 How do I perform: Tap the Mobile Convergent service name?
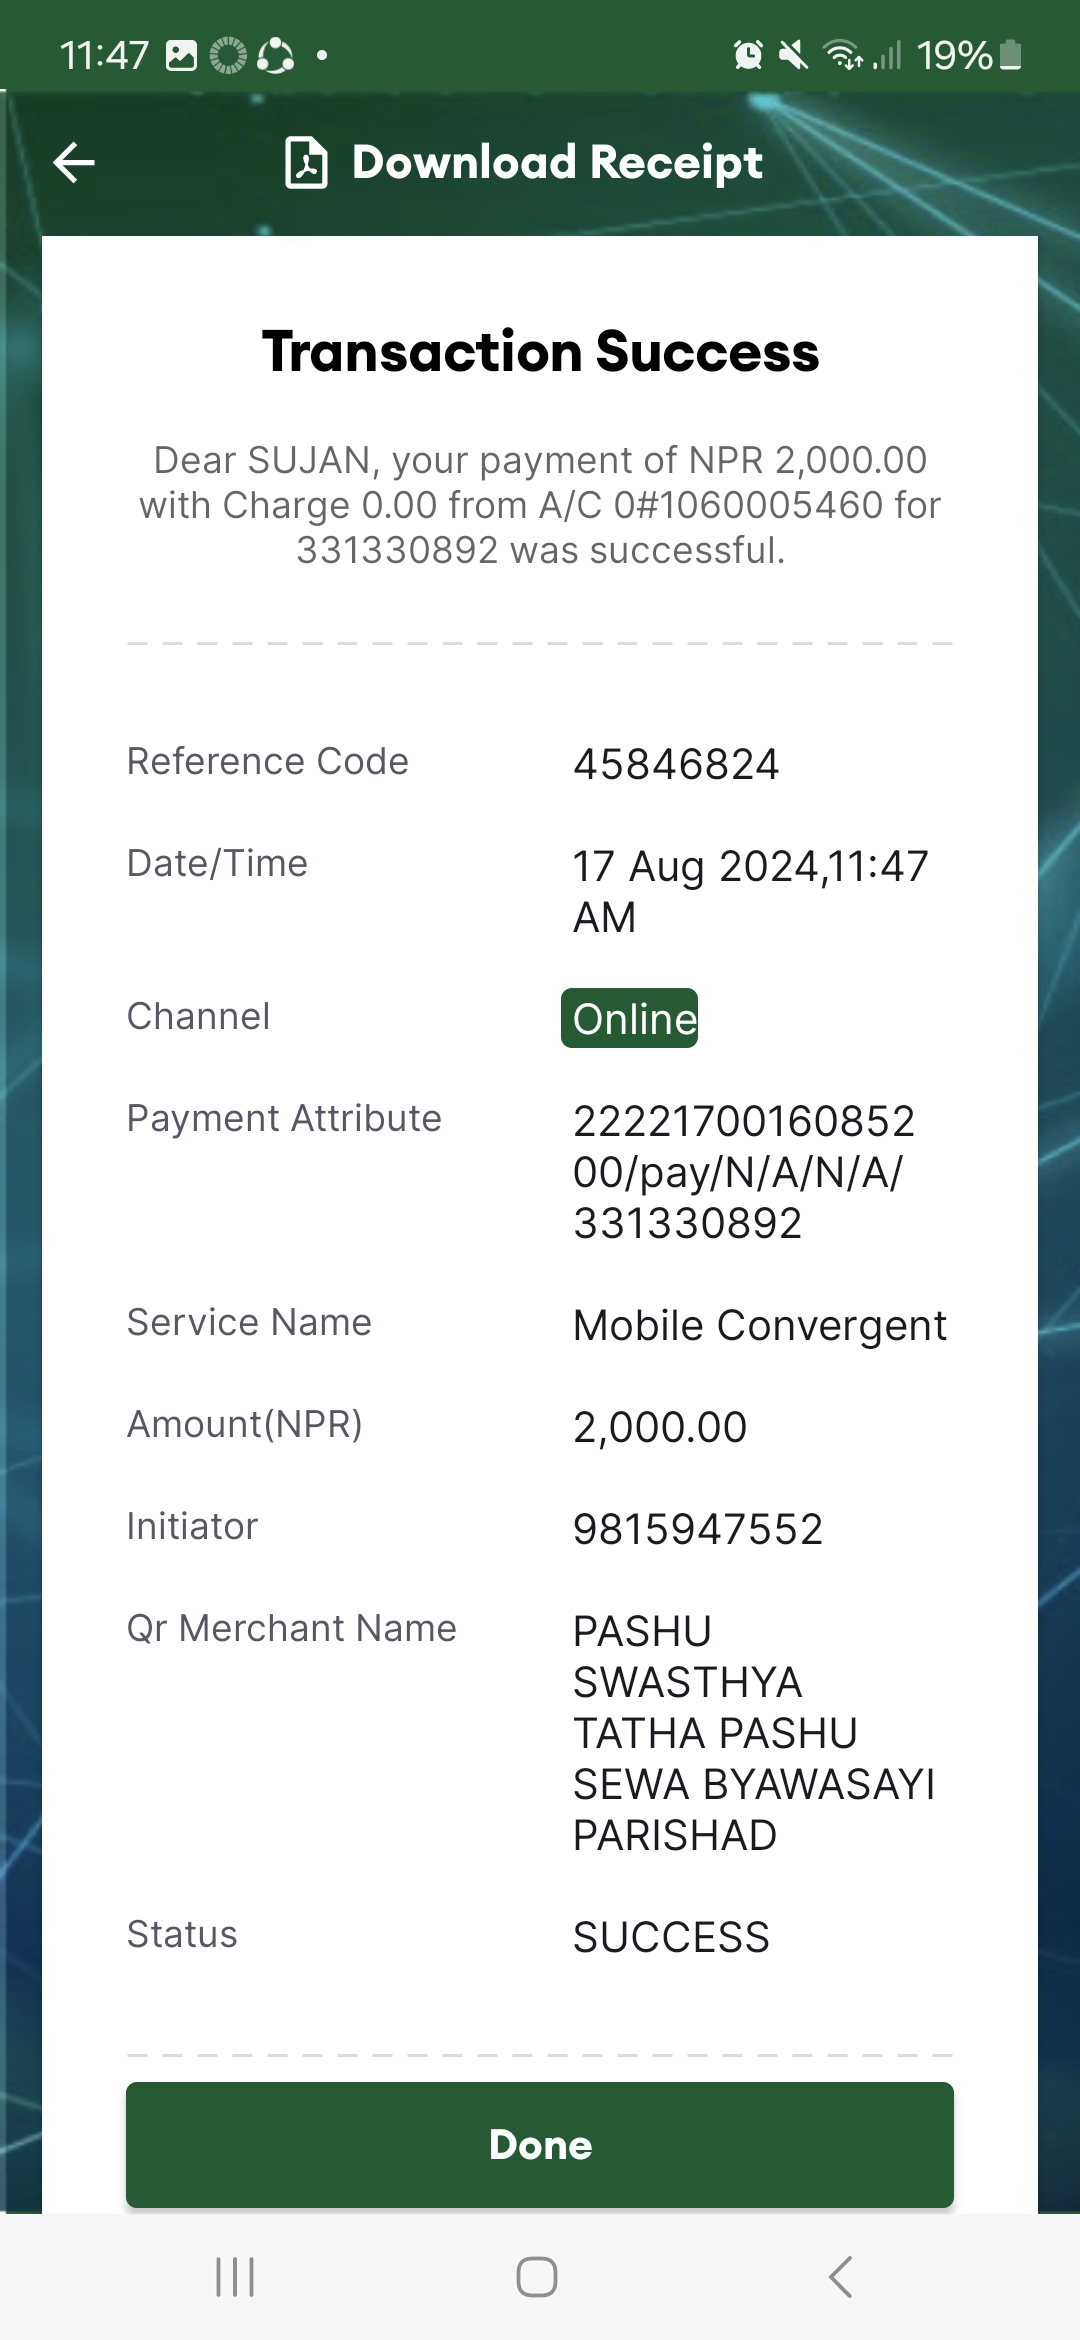(760, 1325)
